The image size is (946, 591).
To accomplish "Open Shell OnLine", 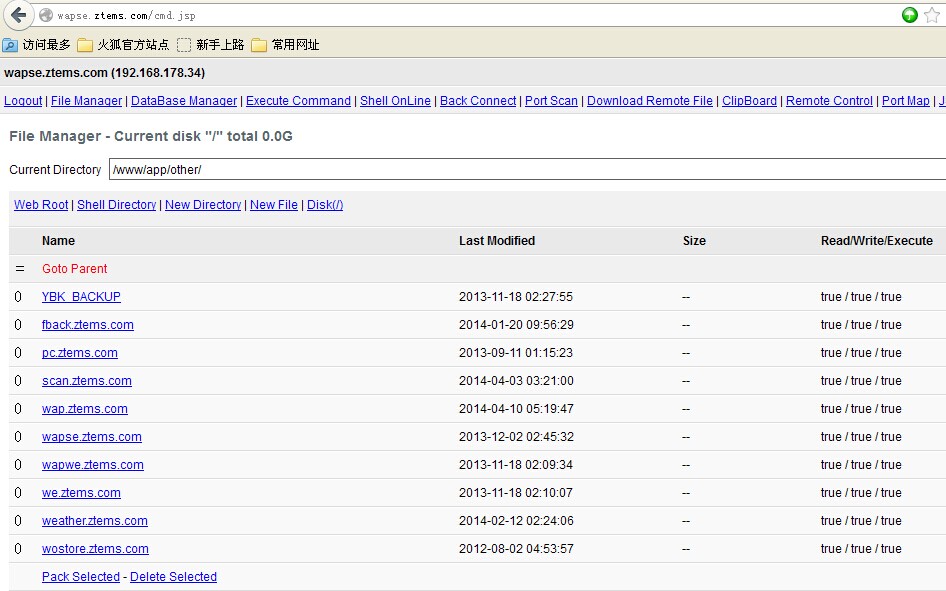I will (x=395, y=101).
